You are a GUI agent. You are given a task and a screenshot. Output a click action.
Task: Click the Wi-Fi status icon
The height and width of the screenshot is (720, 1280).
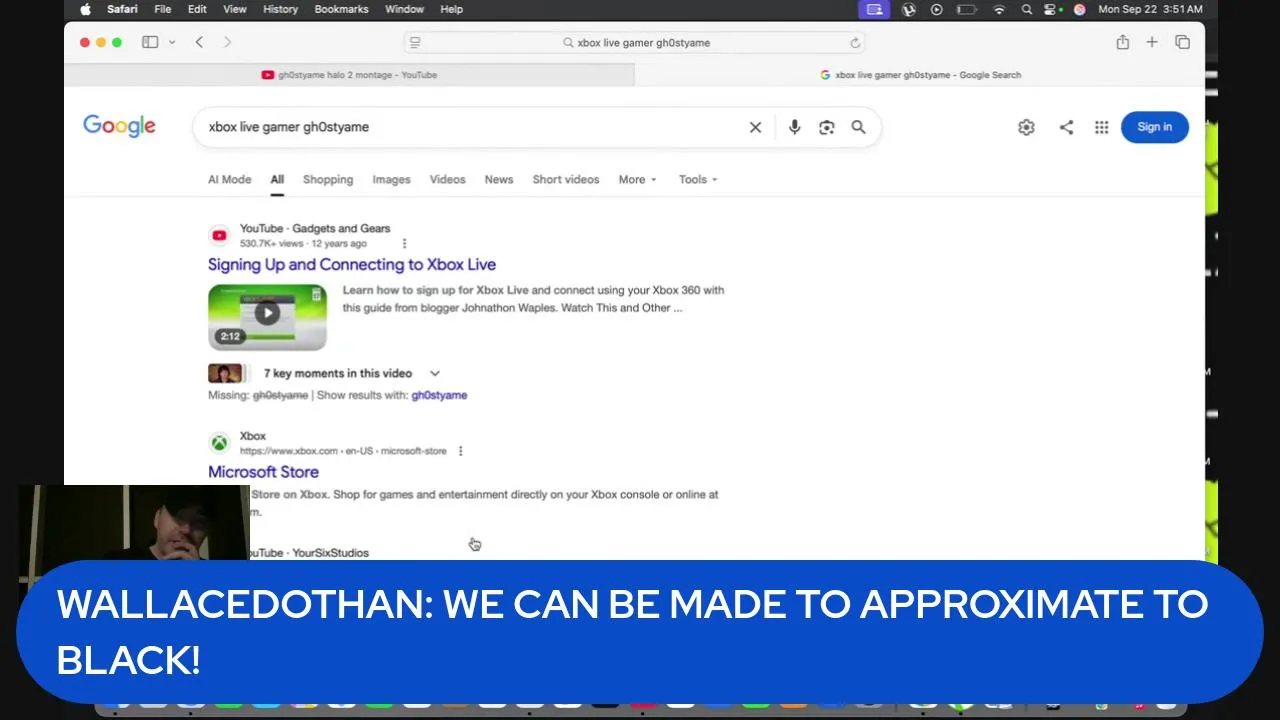coord(998,9)
